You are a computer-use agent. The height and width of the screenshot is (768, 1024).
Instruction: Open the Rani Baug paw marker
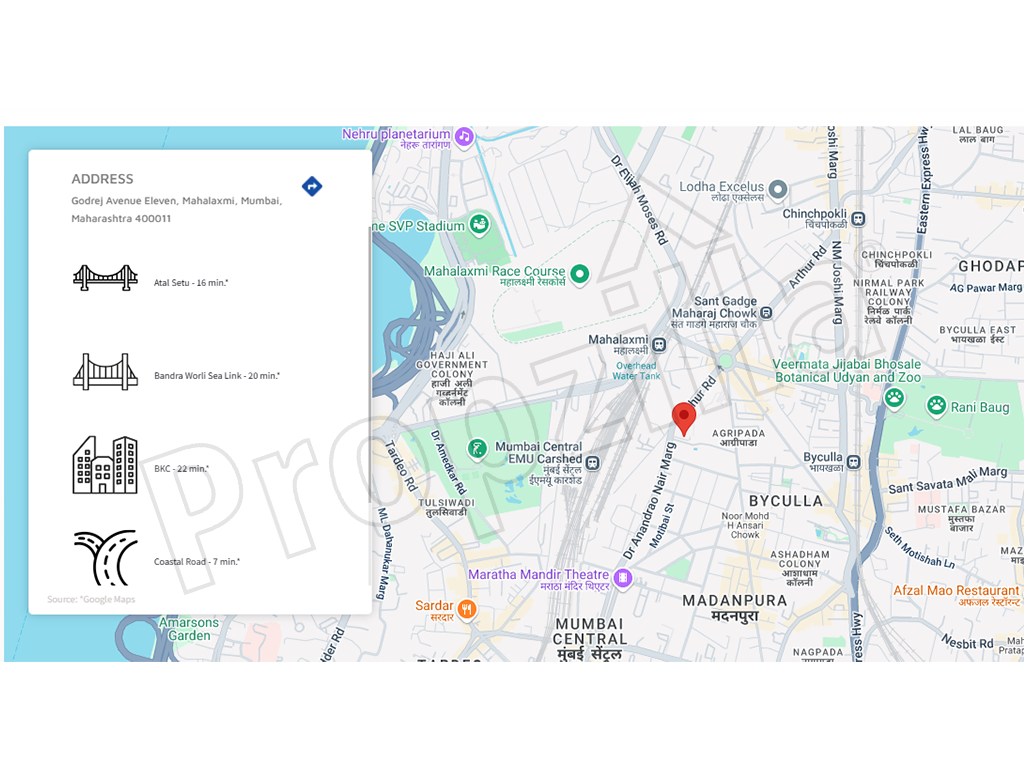pos(936,406)
